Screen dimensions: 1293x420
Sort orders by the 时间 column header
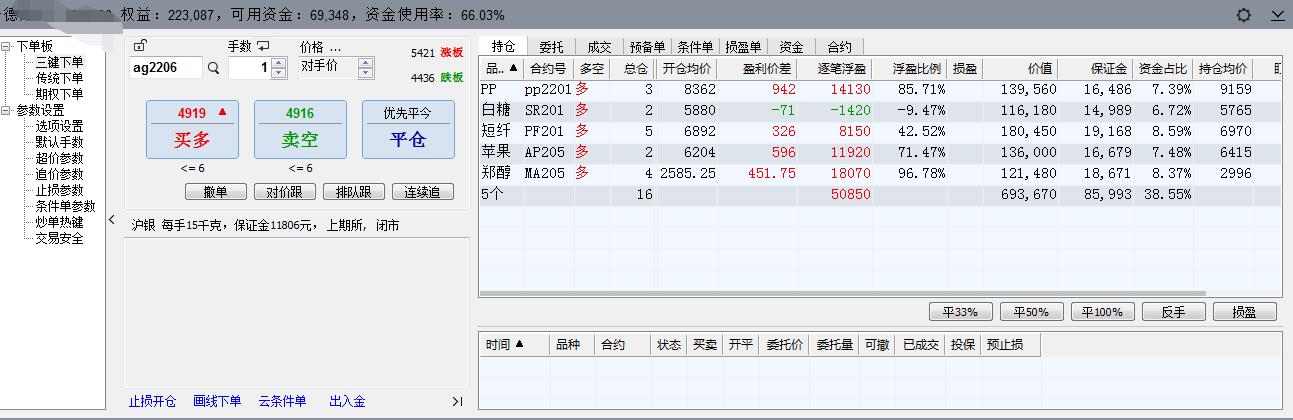[x=514, y=345]
